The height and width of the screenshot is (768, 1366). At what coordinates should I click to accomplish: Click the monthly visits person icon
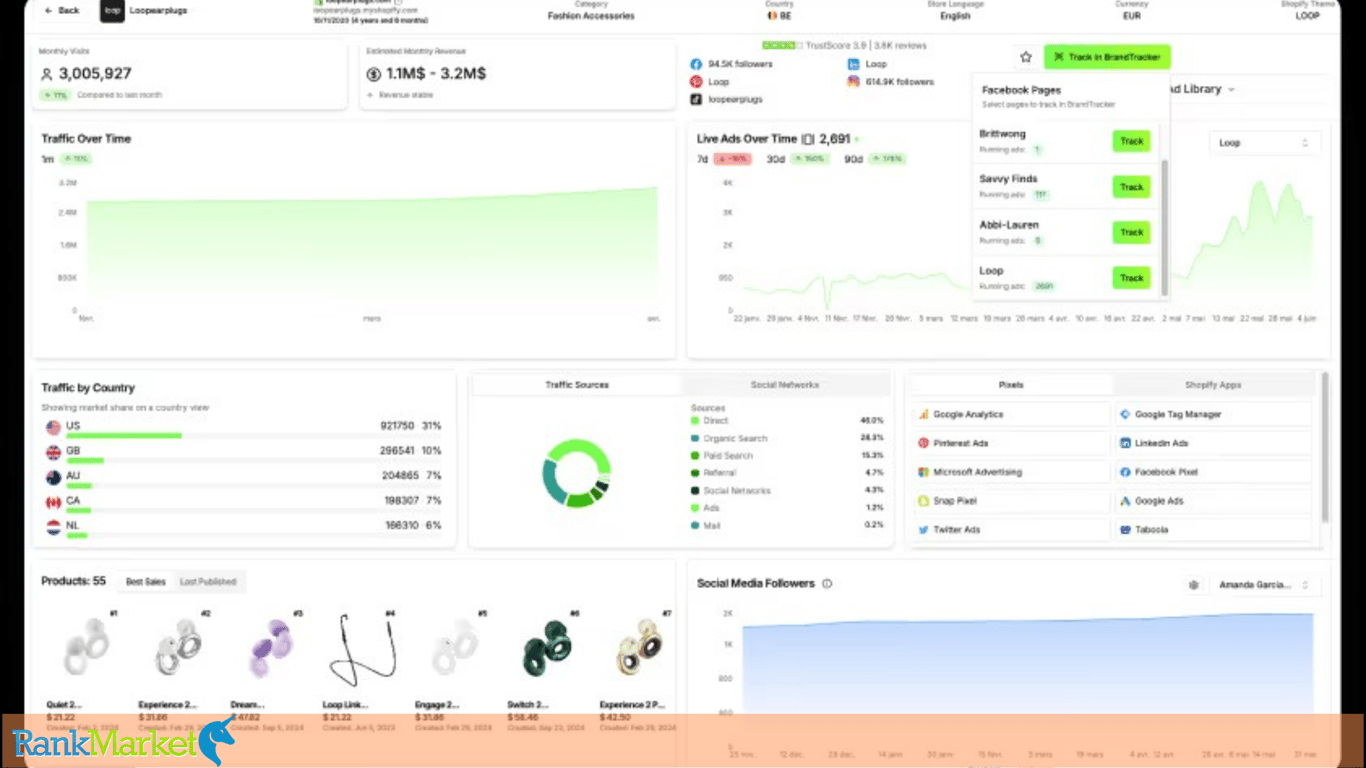[x=46, y=74]
